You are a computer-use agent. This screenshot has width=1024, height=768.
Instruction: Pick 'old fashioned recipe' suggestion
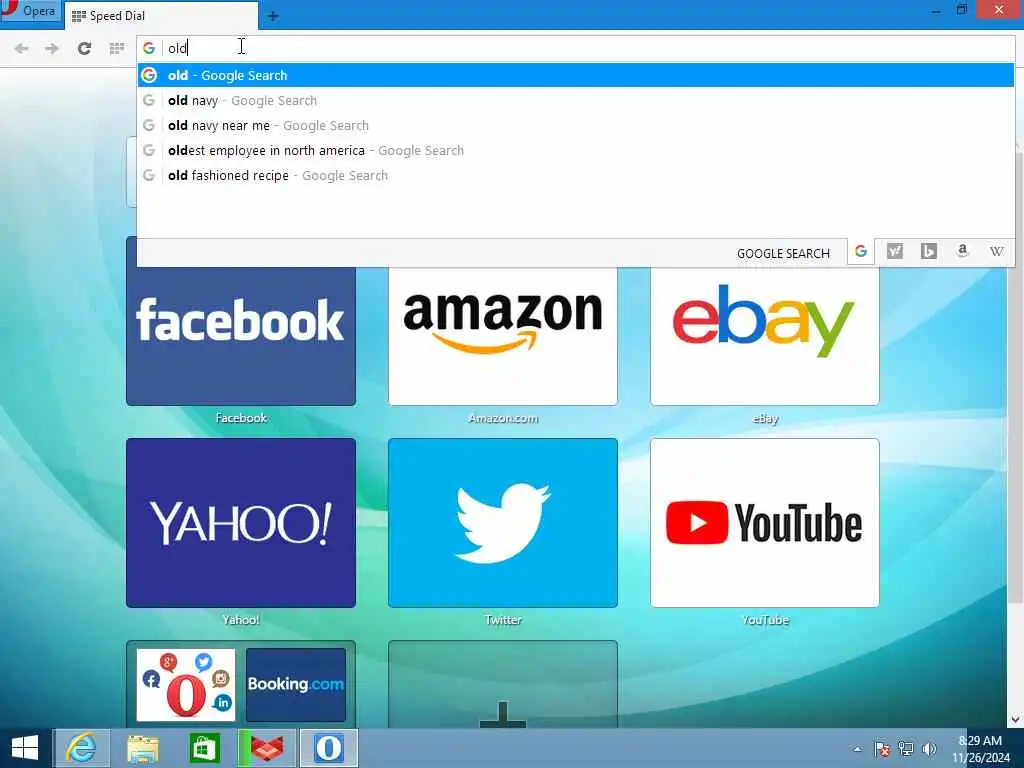(575, 176)
